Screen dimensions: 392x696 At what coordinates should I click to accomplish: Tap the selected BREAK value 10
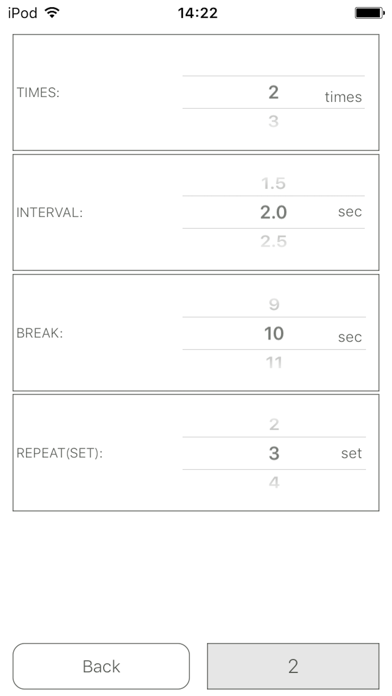pos(274,333)
